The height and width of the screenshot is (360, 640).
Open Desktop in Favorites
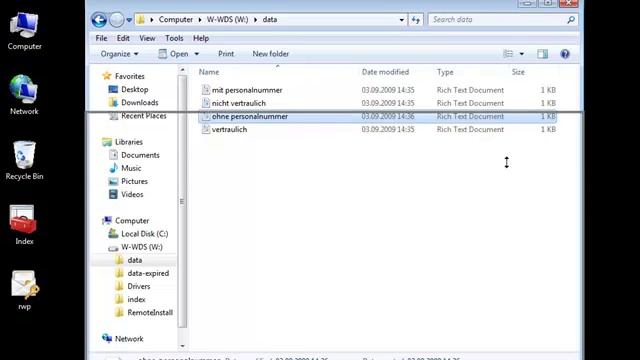(x=134, y=89)
